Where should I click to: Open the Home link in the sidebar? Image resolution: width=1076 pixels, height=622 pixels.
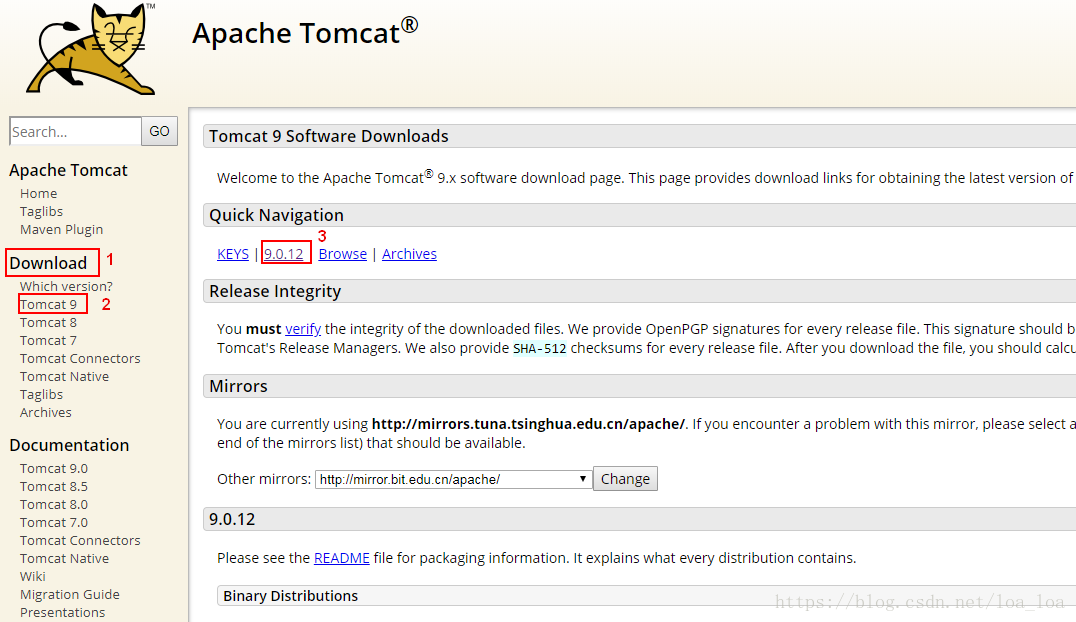coord(38,194)
